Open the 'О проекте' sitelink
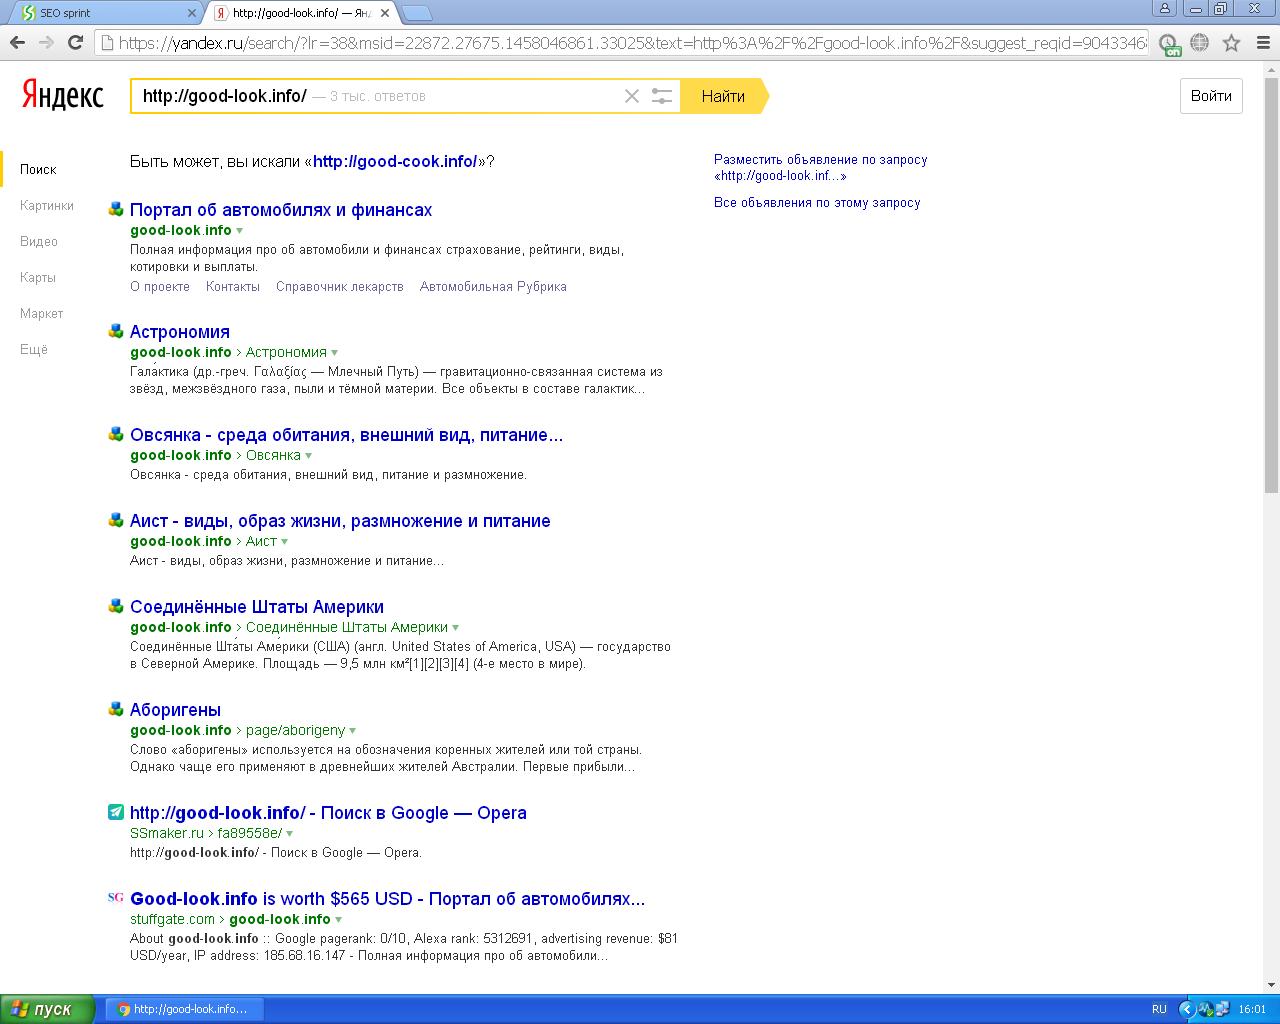This screenshot has width=1280, height=1024. 160,286
